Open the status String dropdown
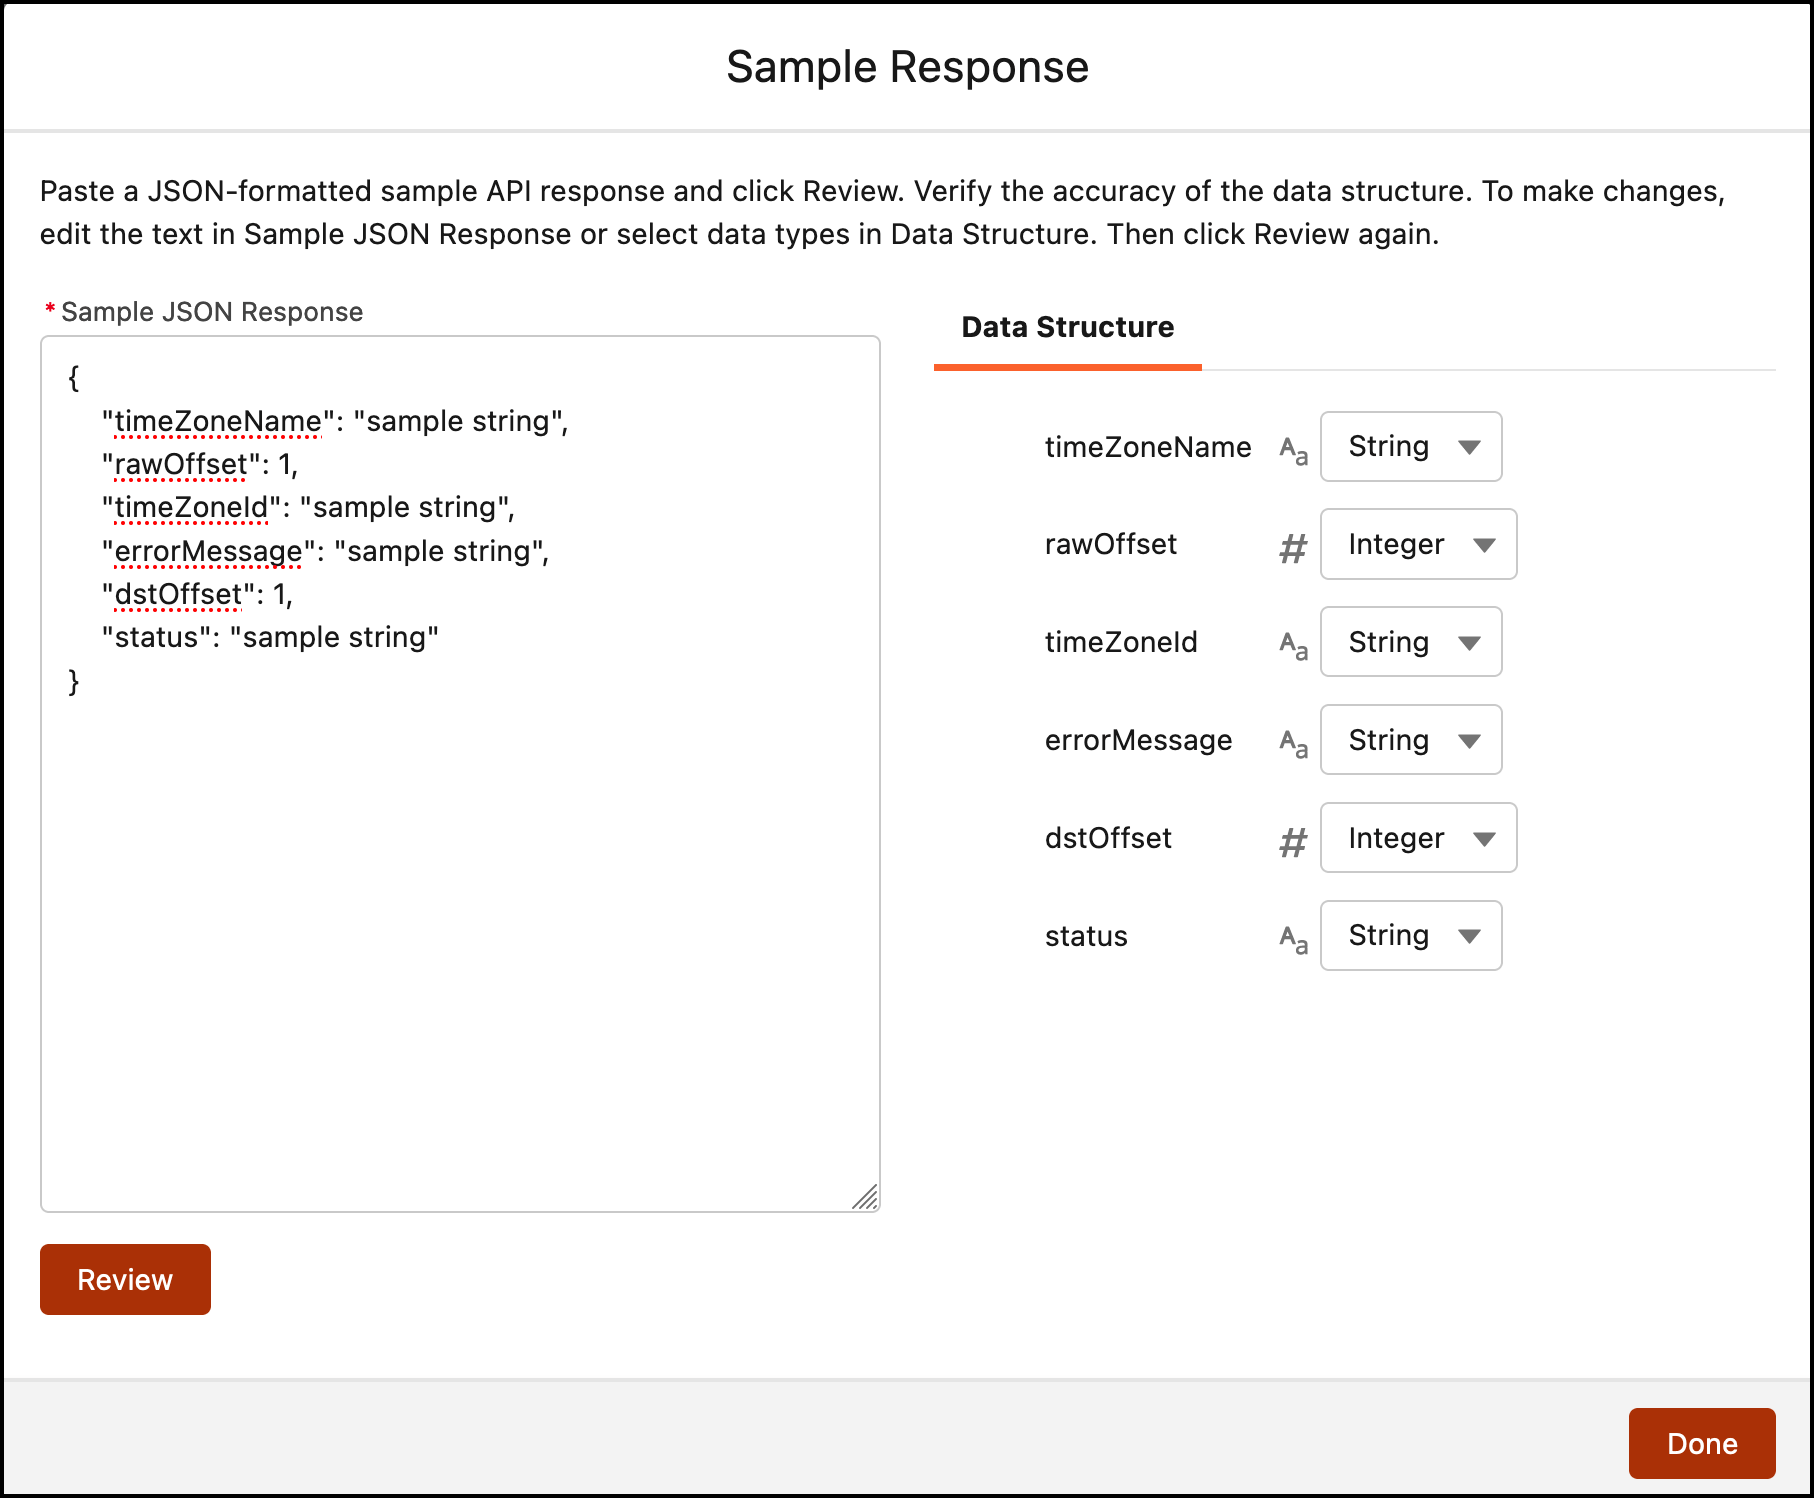This screenshot has width=1814, height=1498. pyautogui.click(x=1410, y=936)
